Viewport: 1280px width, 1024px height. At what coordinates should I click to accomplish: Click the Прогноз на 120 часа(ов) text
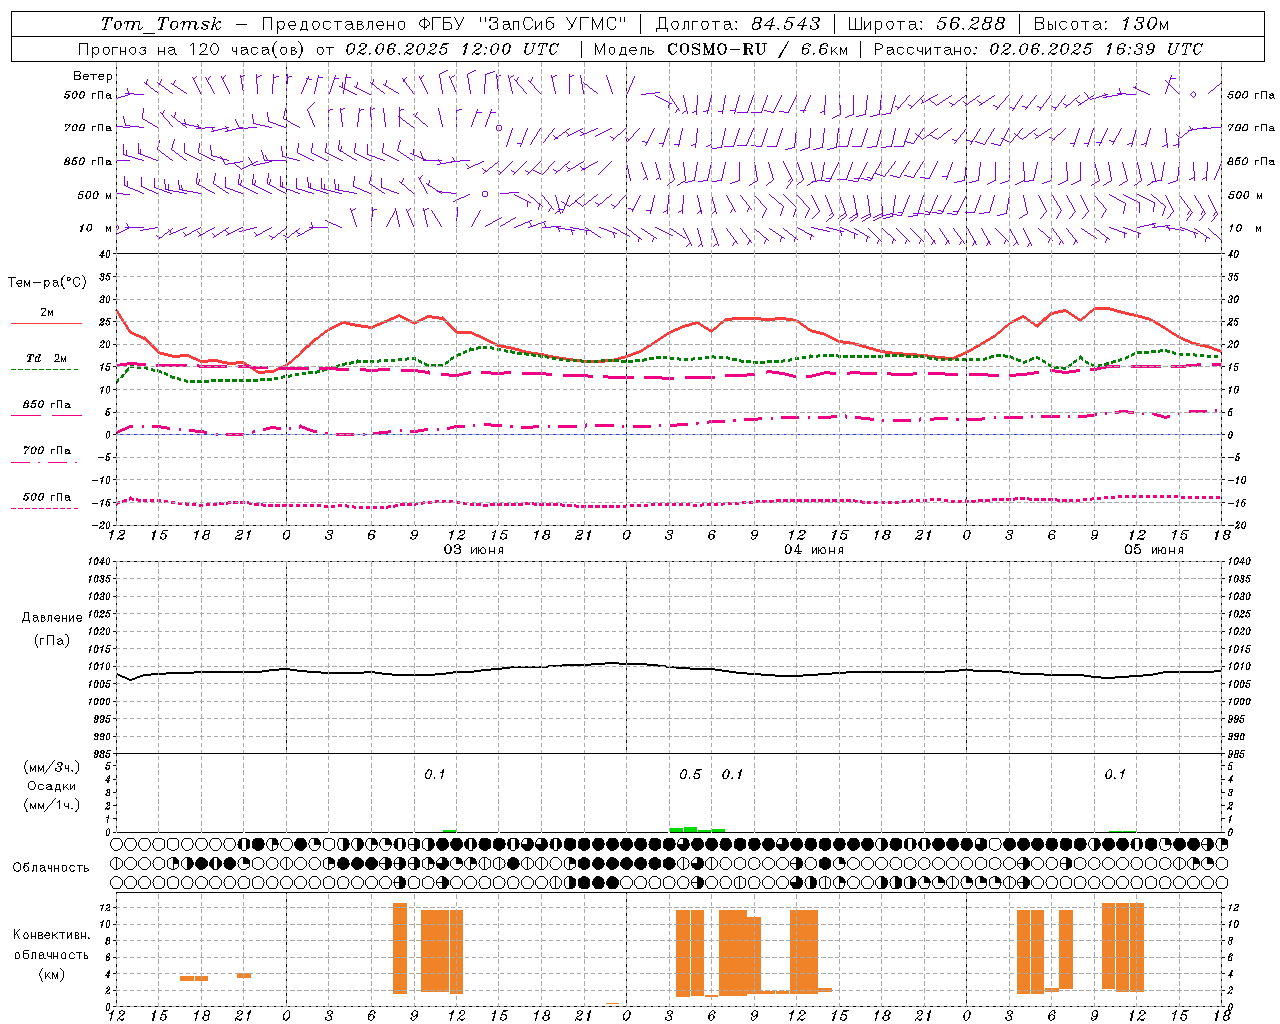tap(192, 49)
